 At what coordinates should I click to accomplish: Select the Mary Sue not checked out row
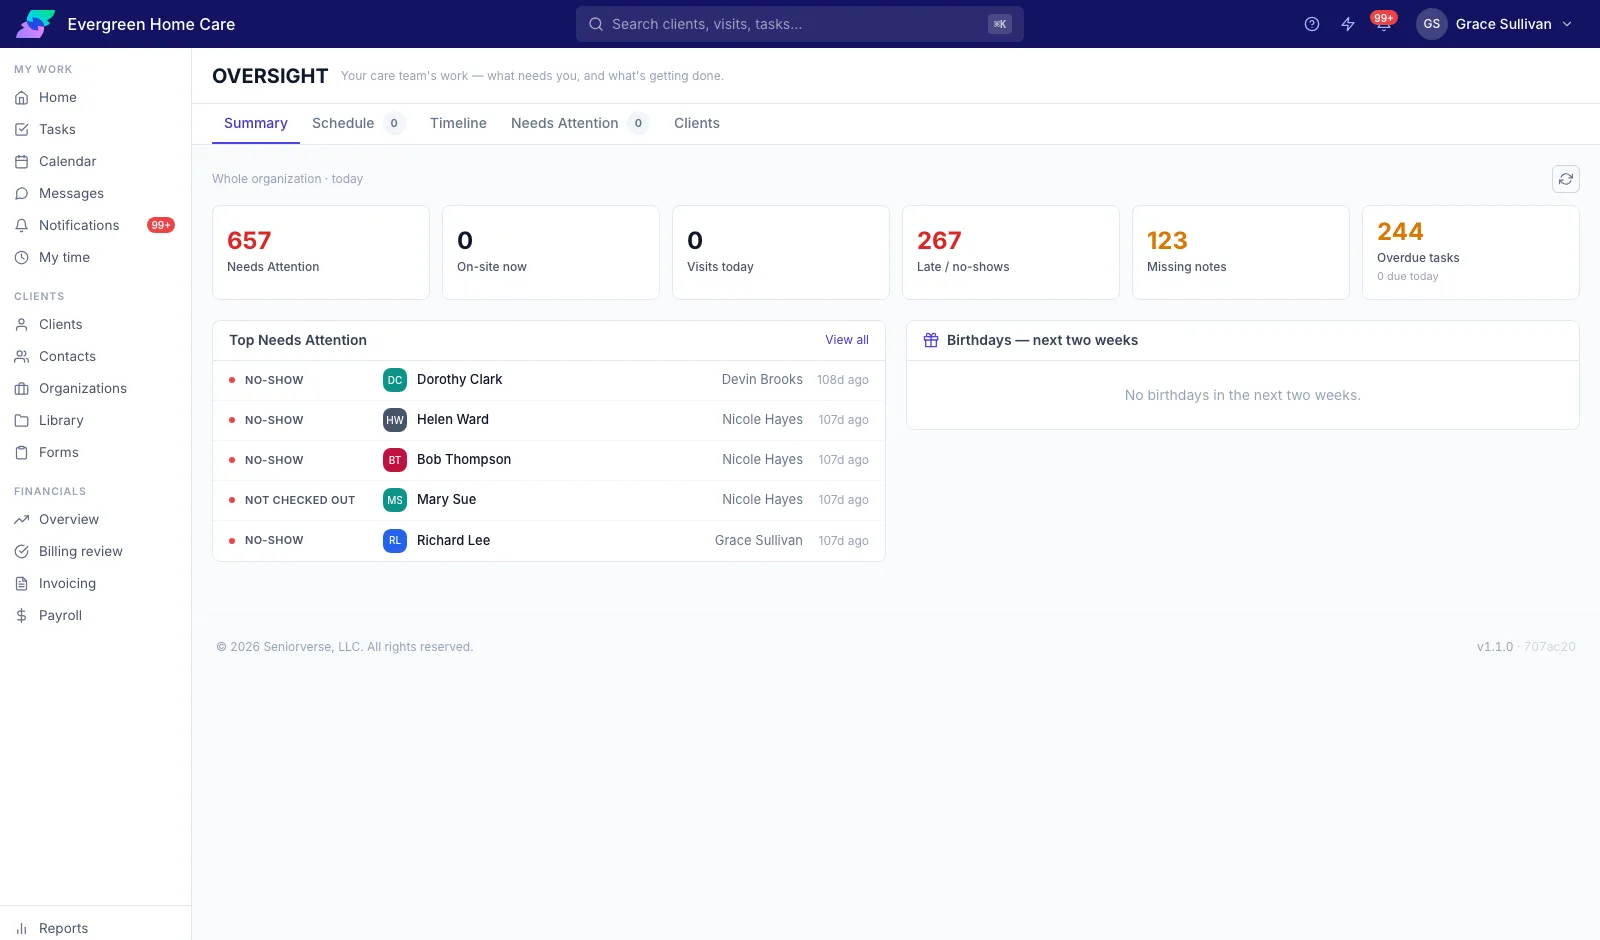point(549,500)
